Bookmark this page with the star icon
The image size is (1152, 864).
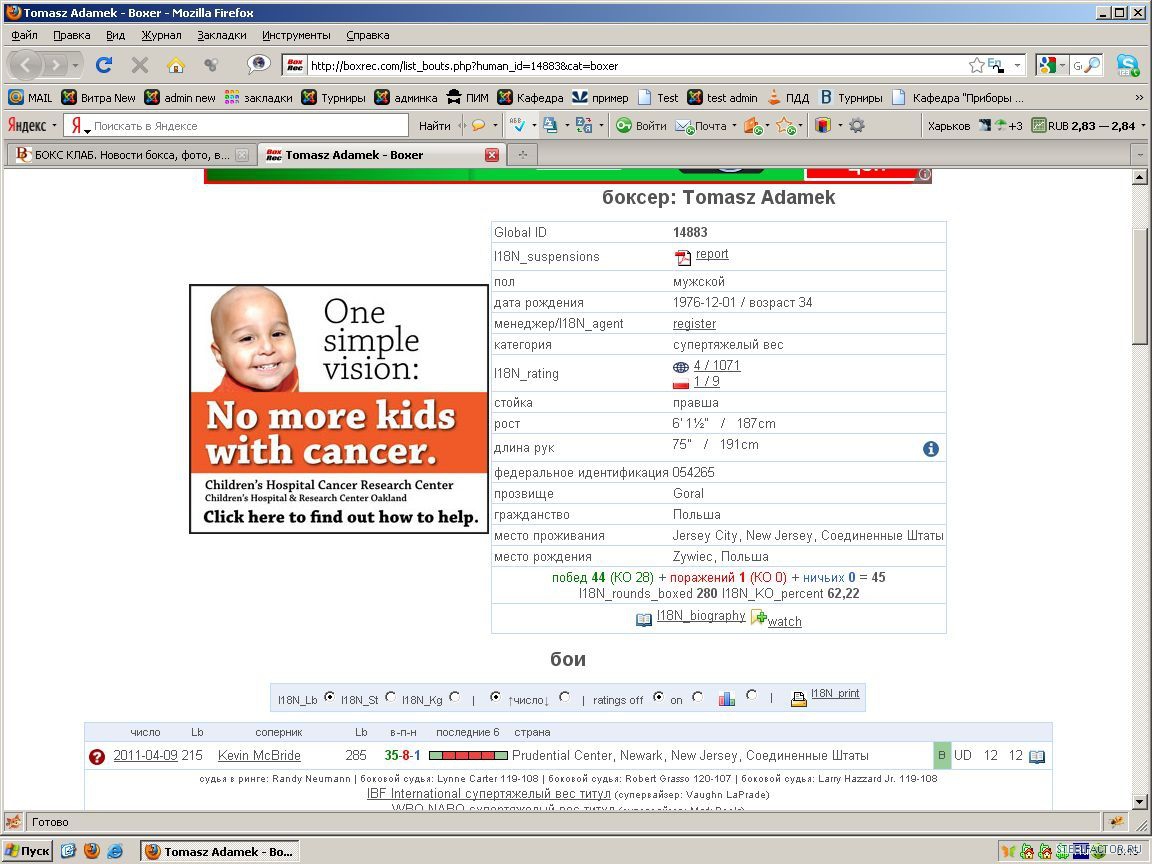tap(976, 65)
